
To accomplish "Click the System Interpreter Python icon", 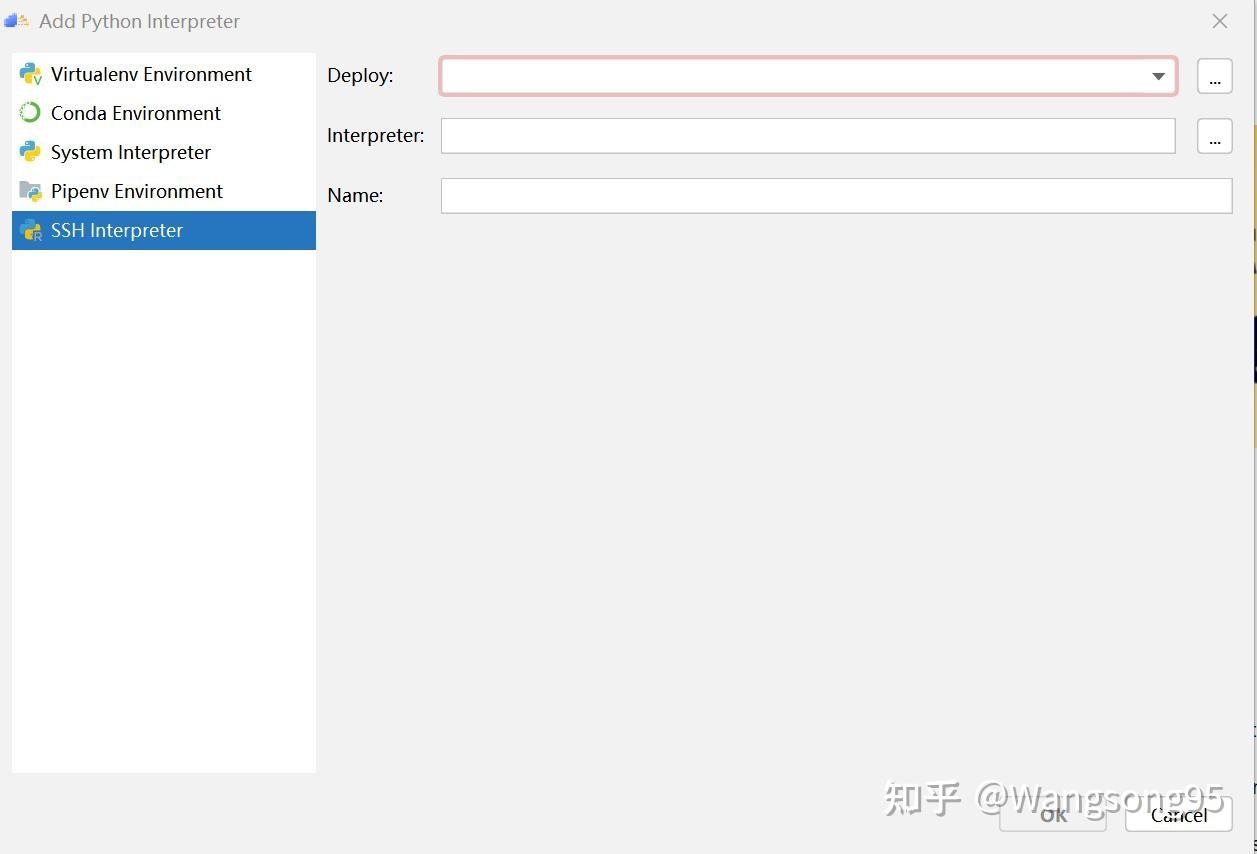I will pyautogui.click(x=31, y=152).
